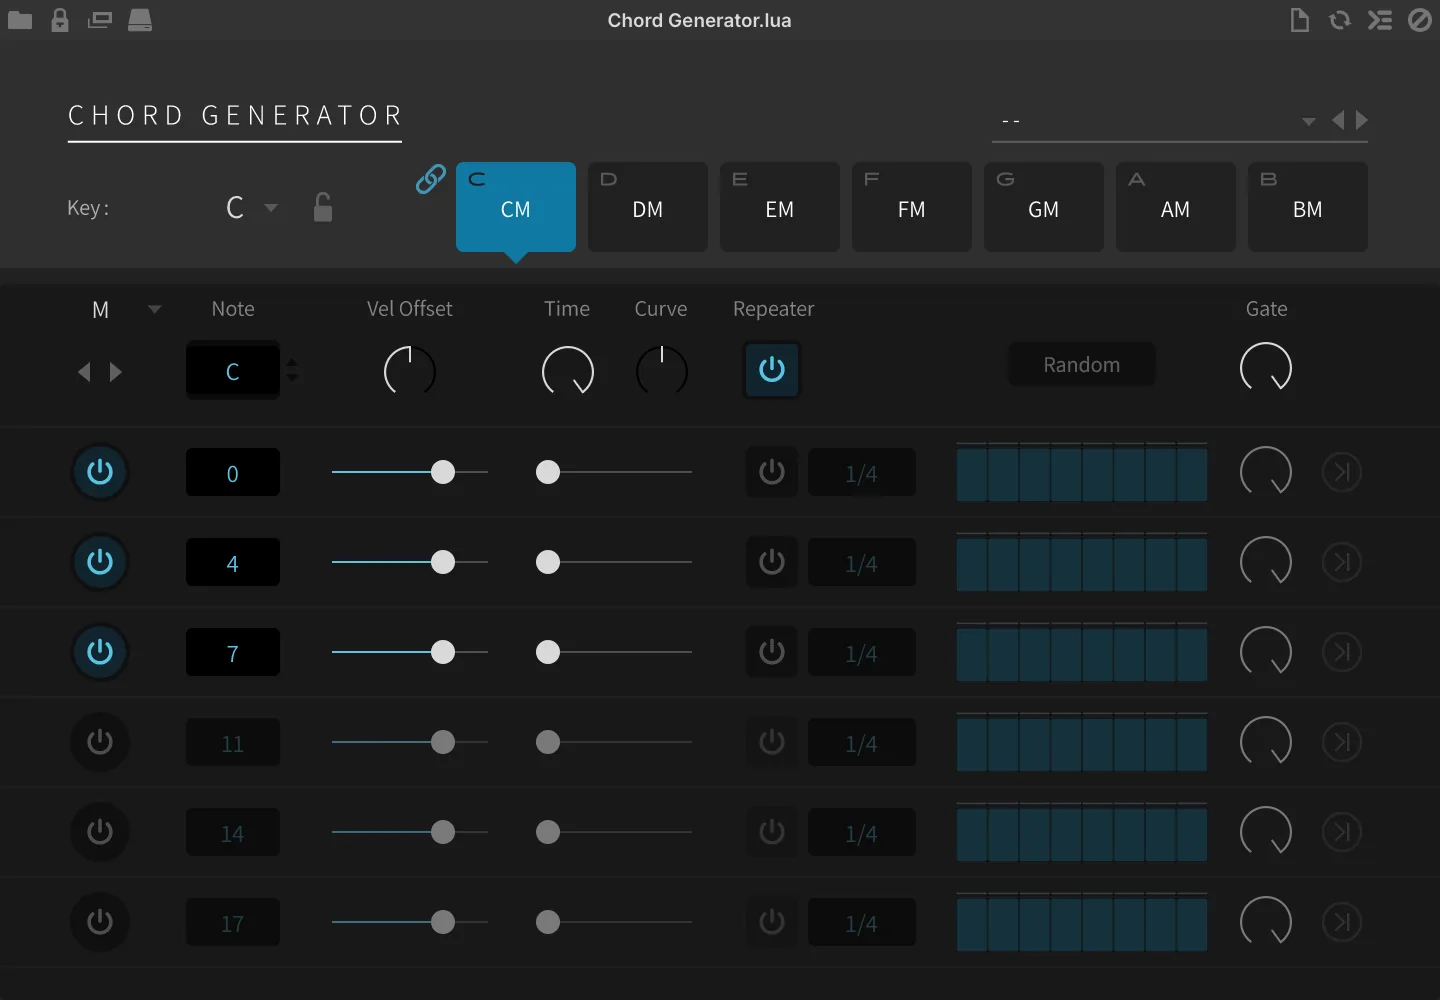This screenshot has width=1440, height=1000.
Task: Select the CM chord pad
Action: point(516,207)
